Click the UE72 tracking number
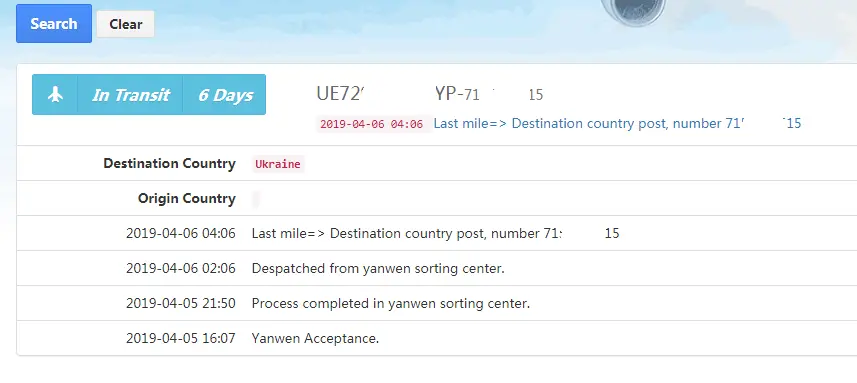 point(341,94)
